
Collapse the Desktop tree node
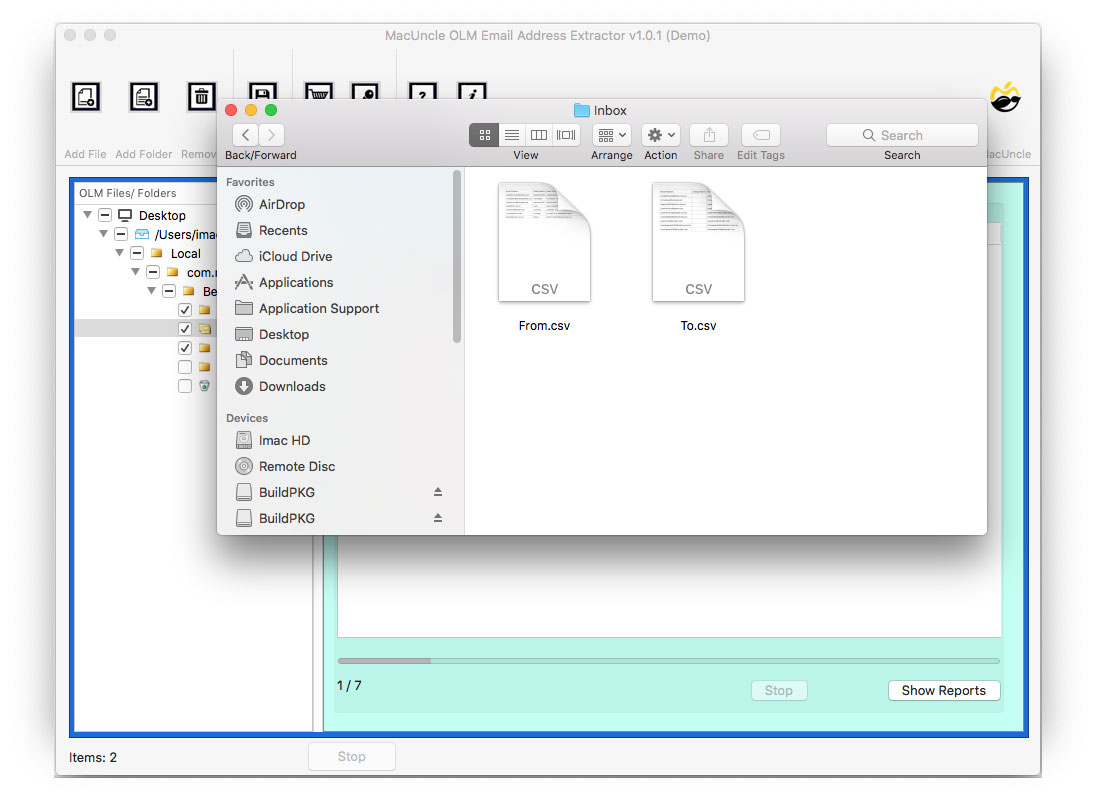(x=87, y=215)
